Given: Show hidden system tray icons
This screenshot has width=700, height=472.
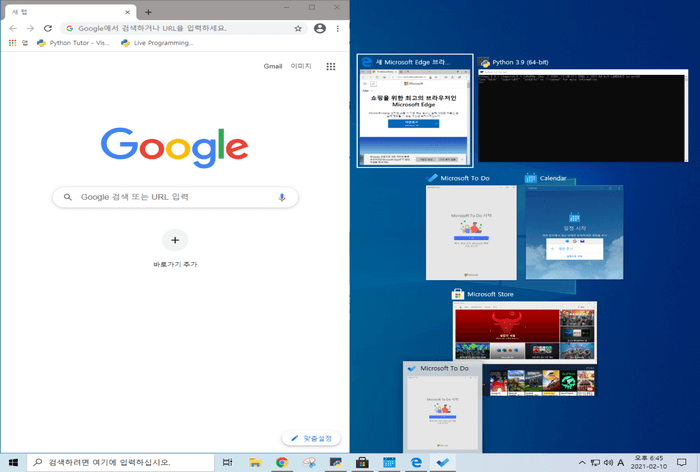Looking at the screenshot, I should (582, 463).
